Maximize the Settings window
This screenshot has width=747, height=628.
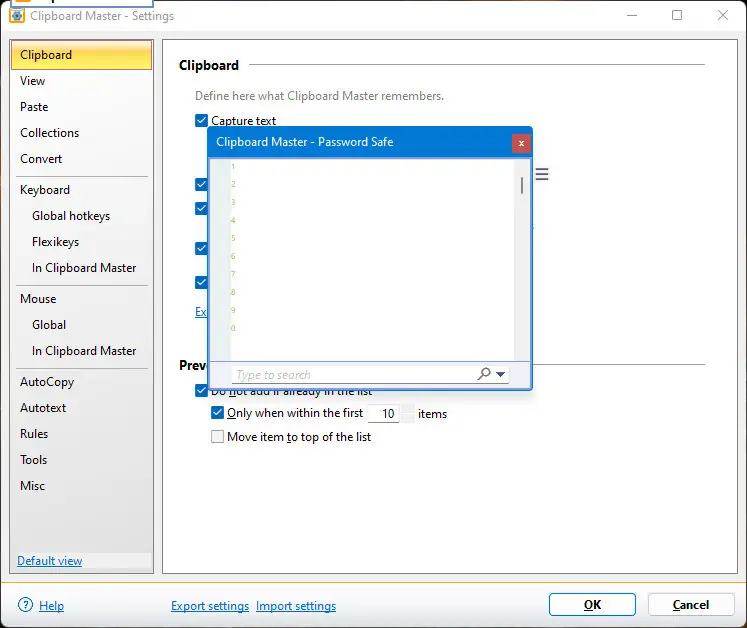[676, 15]
